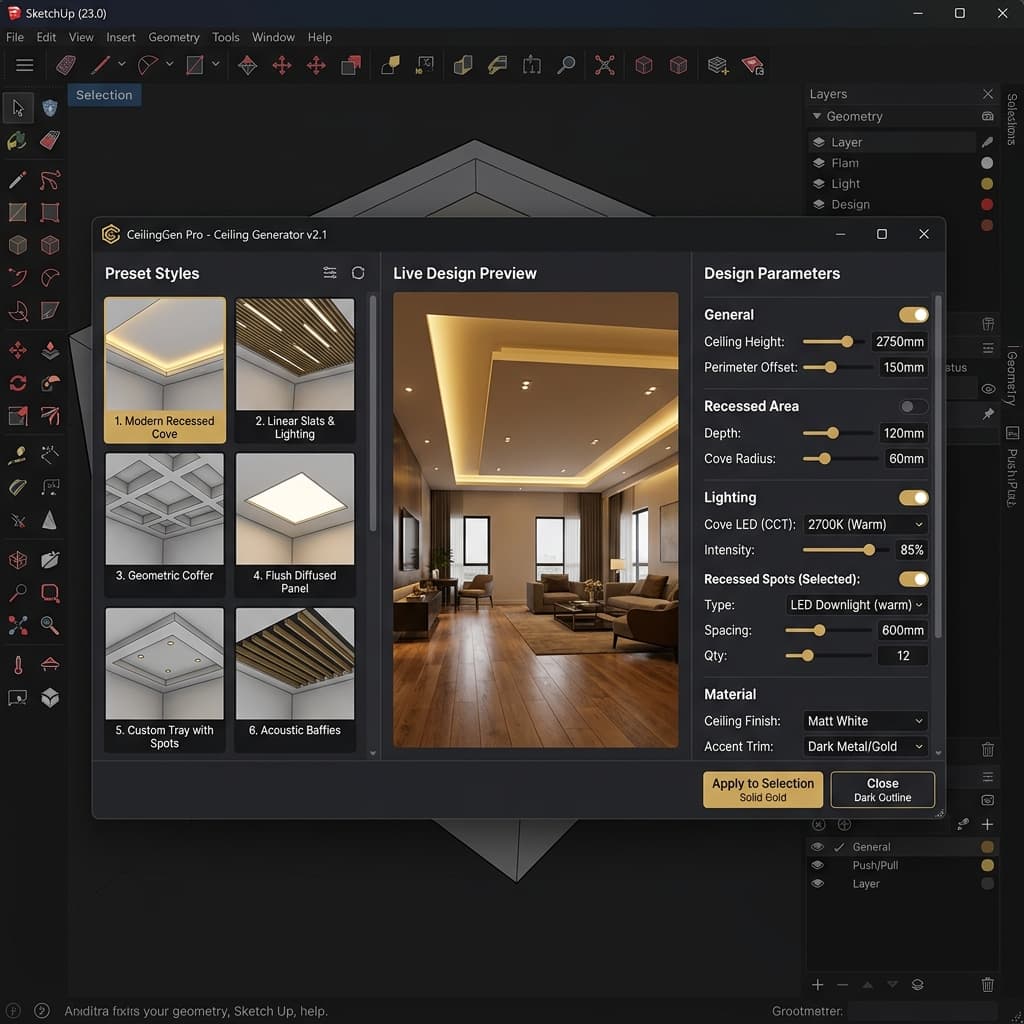Screen dimensions: 1024x1024
Task: Select the move arrows tool in top toolbar
Action: coord(282,65)
